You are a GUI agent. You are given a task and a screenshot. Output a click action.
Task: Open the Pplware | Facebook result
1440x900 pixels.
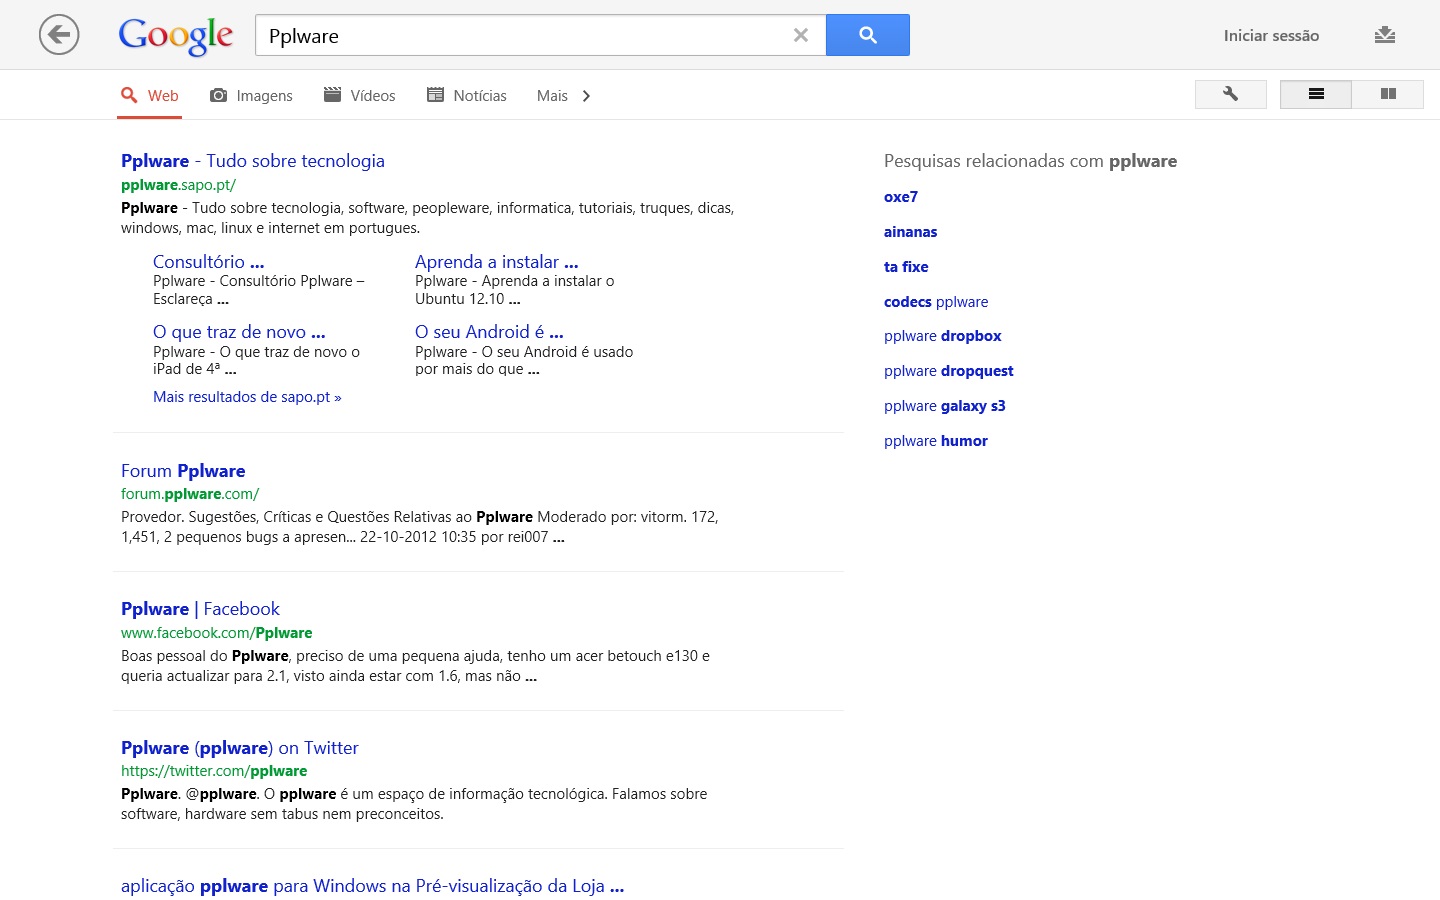(200, 609)
